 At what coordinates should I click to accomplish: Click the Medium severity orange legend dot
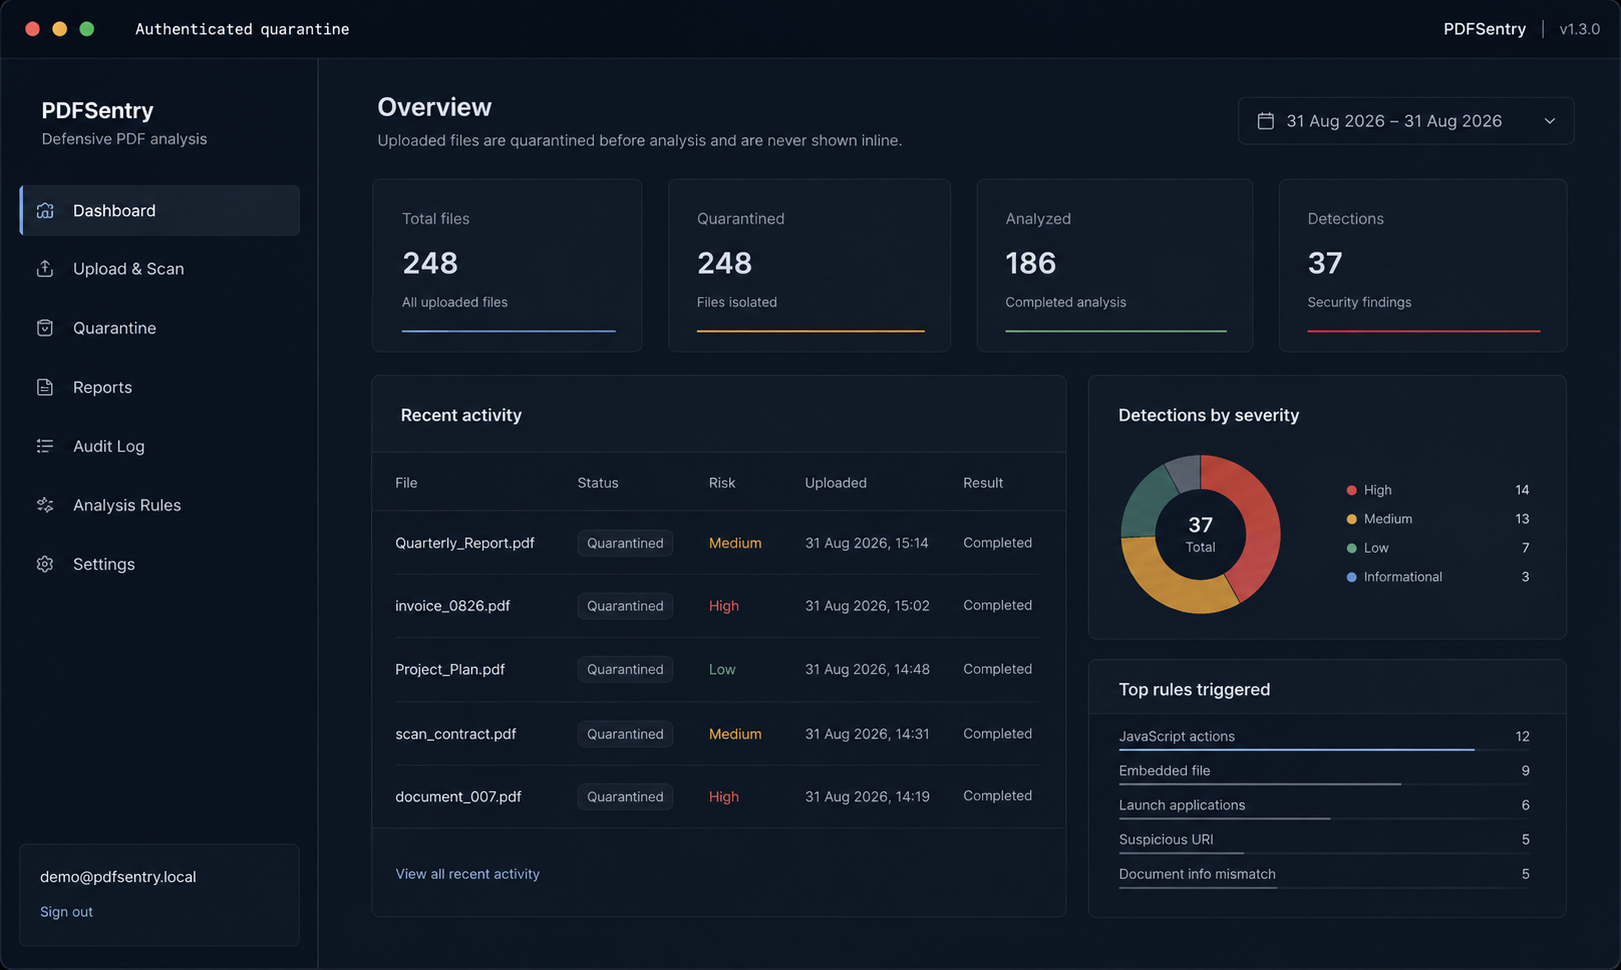click(x=1352, y=519)
